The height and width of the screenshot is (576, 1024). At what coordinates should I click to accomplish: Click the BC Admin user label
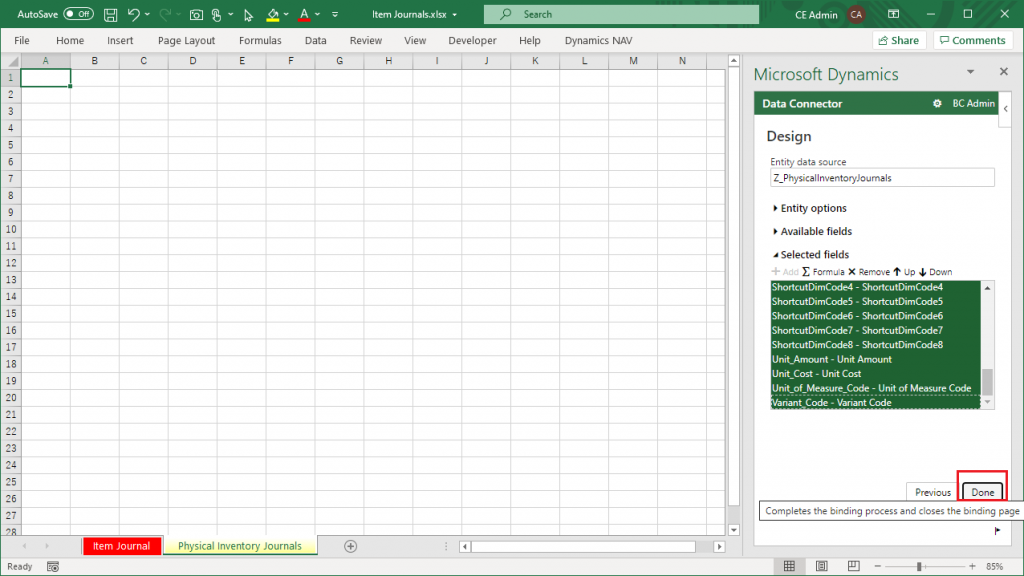[x=973, y=103]
